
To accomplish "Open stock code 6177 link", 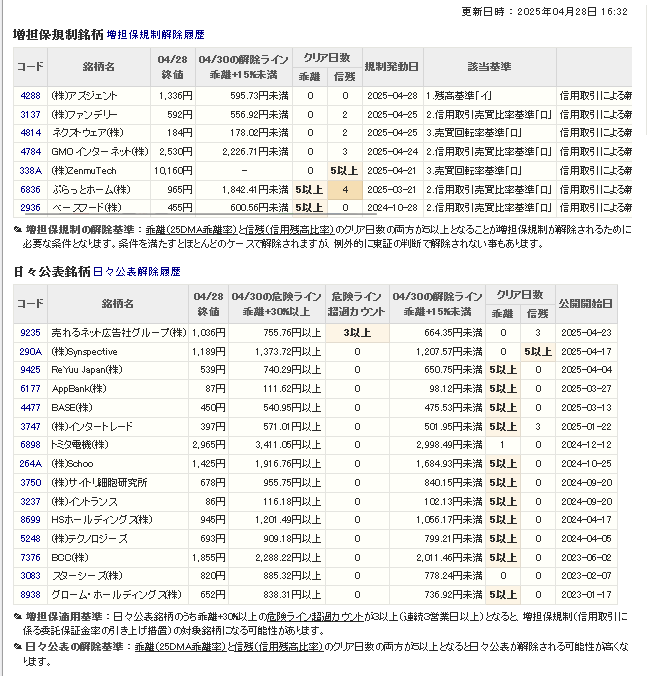I will point(30,389).
